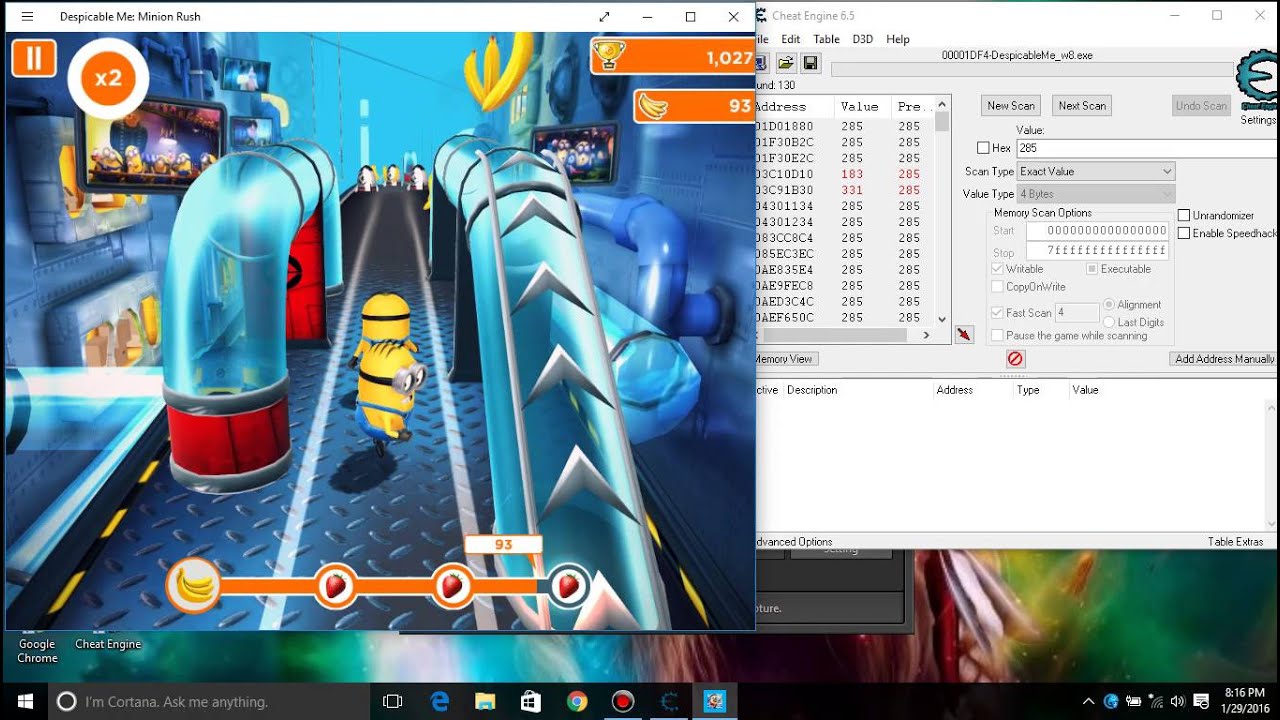Click the volume icon in system tray
Screen dimensions: 1280x720
[x=1178, y=701]
